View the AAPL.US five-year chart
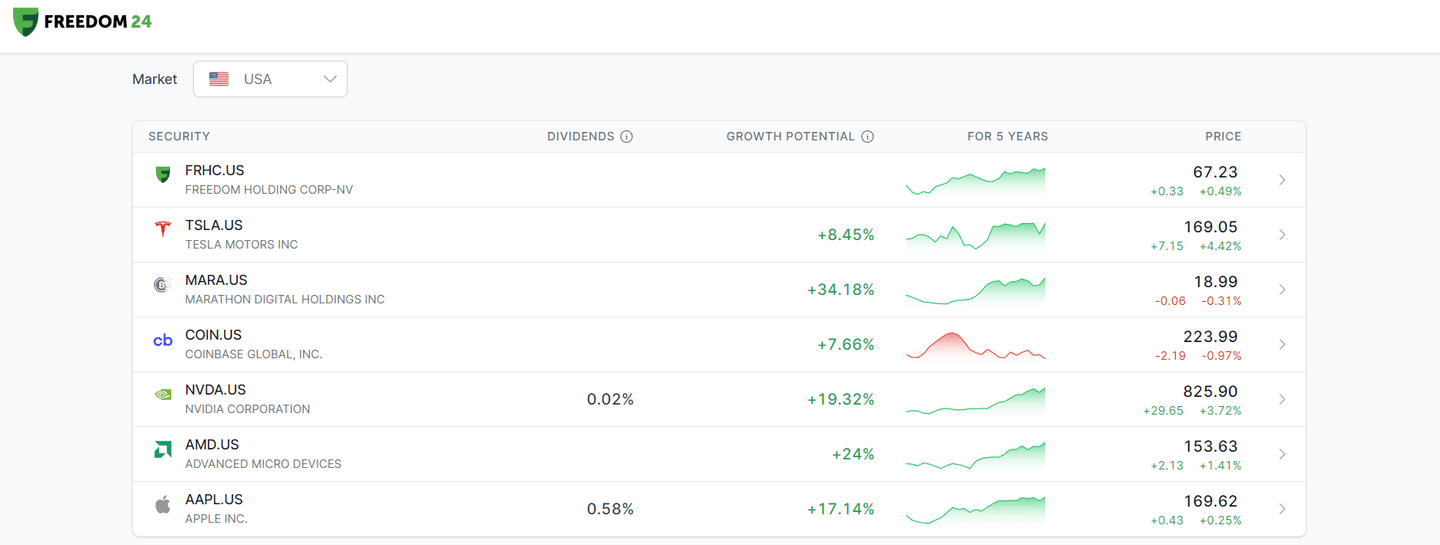The image size is (1440, 545). click(975, 510)
